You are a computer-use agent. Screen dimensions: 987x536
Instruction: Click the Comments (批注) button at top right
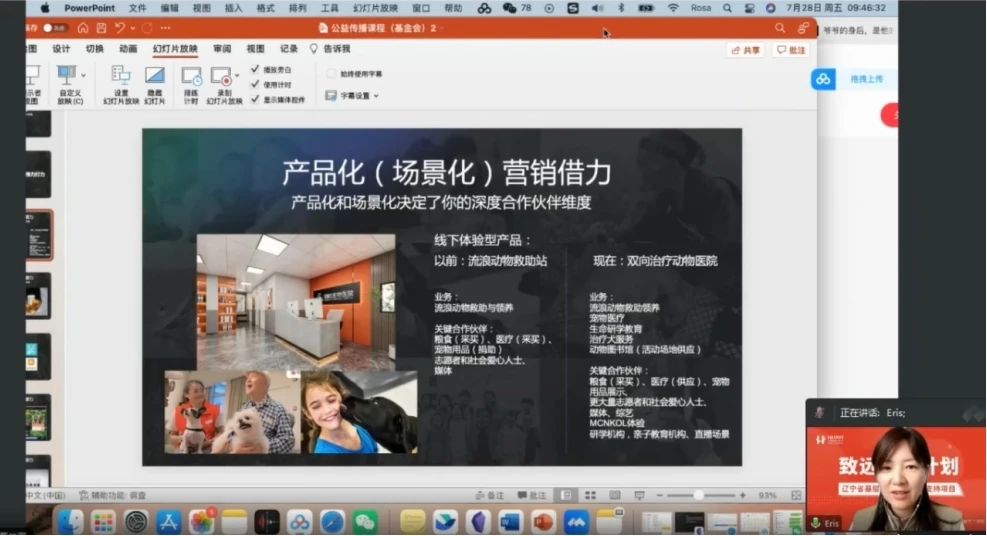coord(791,50)
